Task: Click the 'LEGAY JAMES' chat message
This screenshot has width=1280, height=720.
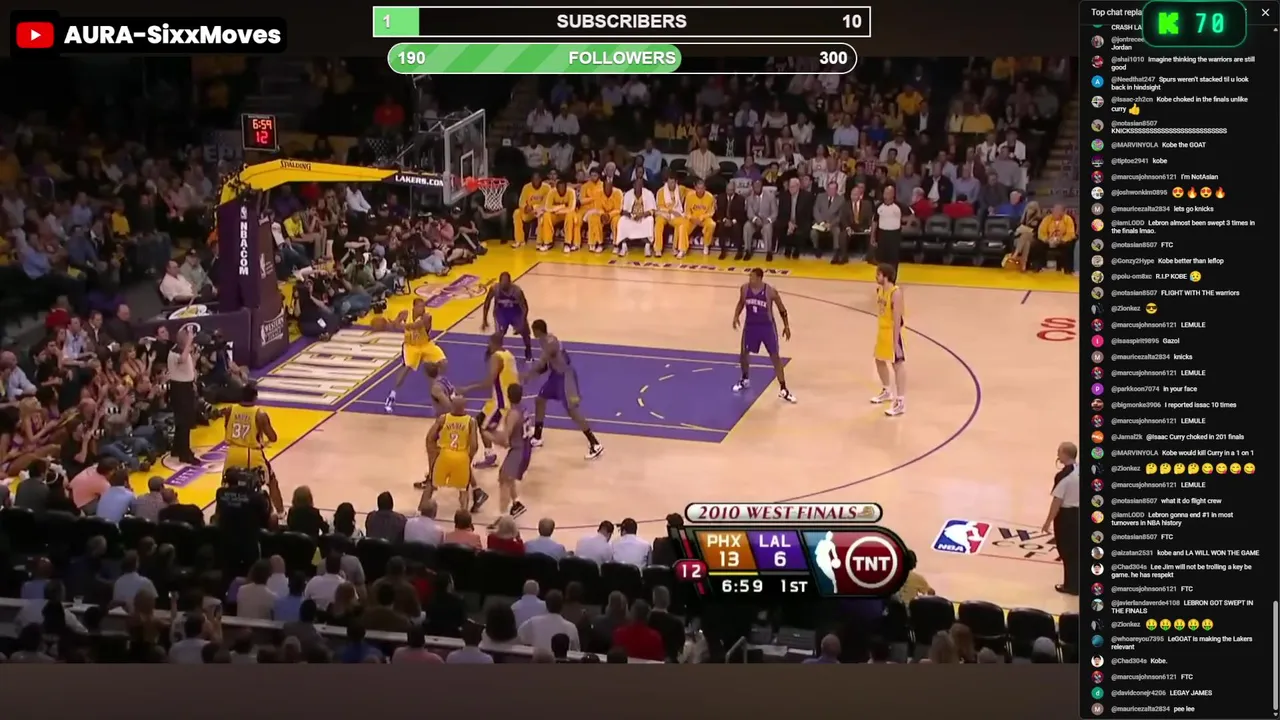Action: (1189, 693)
